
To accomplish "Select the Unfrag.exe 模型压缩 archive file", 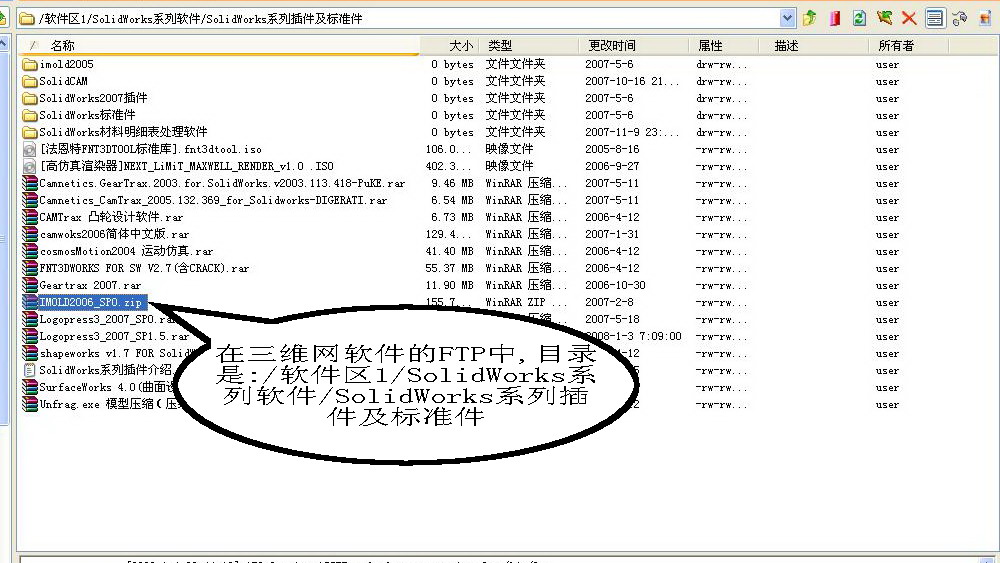I will (x=108, y=404).
